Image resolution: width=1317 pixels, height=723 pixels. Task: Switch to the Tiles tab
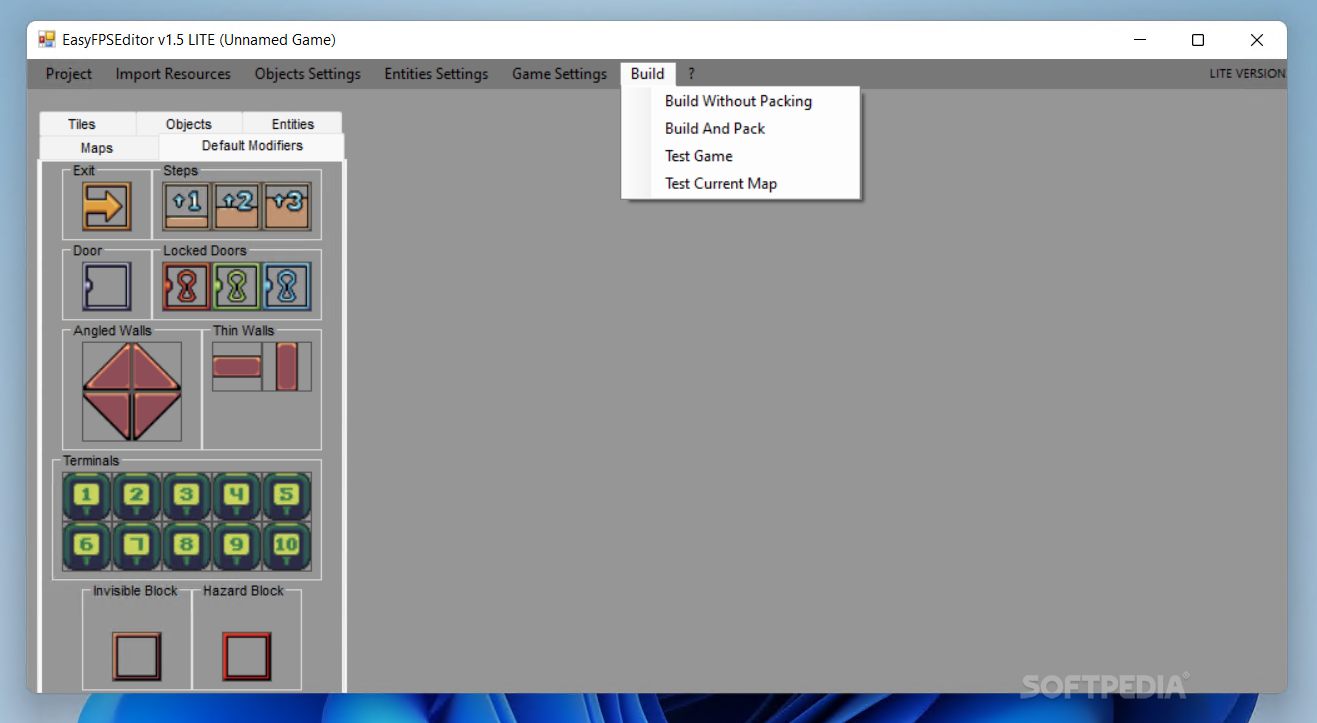tap(88, 124)
